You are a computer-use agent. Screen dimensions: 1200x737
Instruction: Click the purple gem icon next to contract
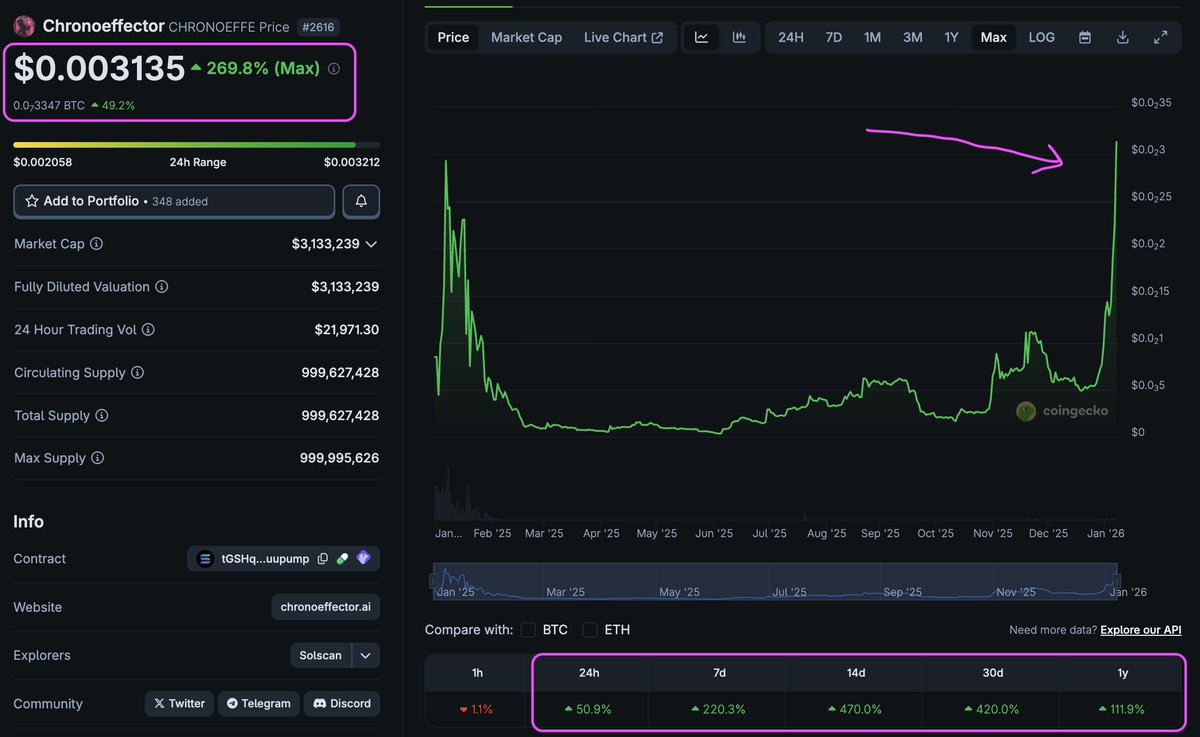(363, 559)
